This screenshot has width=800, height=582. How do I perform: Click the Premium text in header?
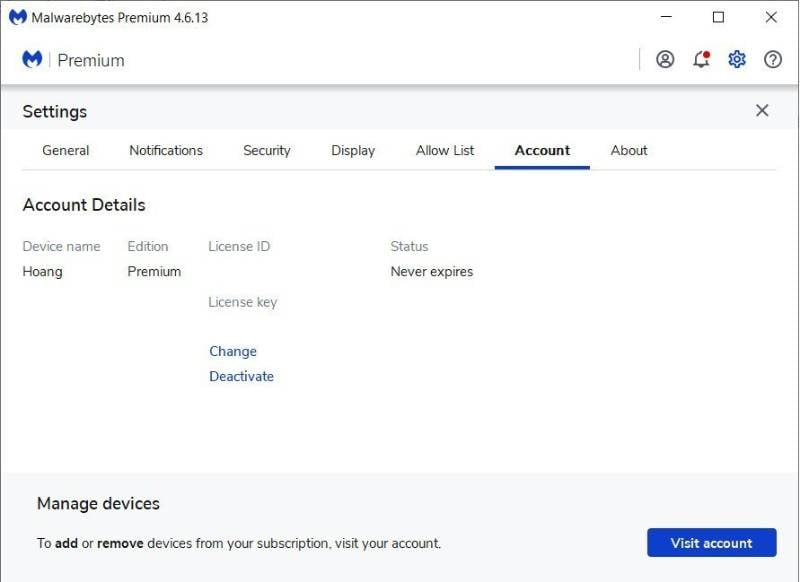(x=91, y=60)
